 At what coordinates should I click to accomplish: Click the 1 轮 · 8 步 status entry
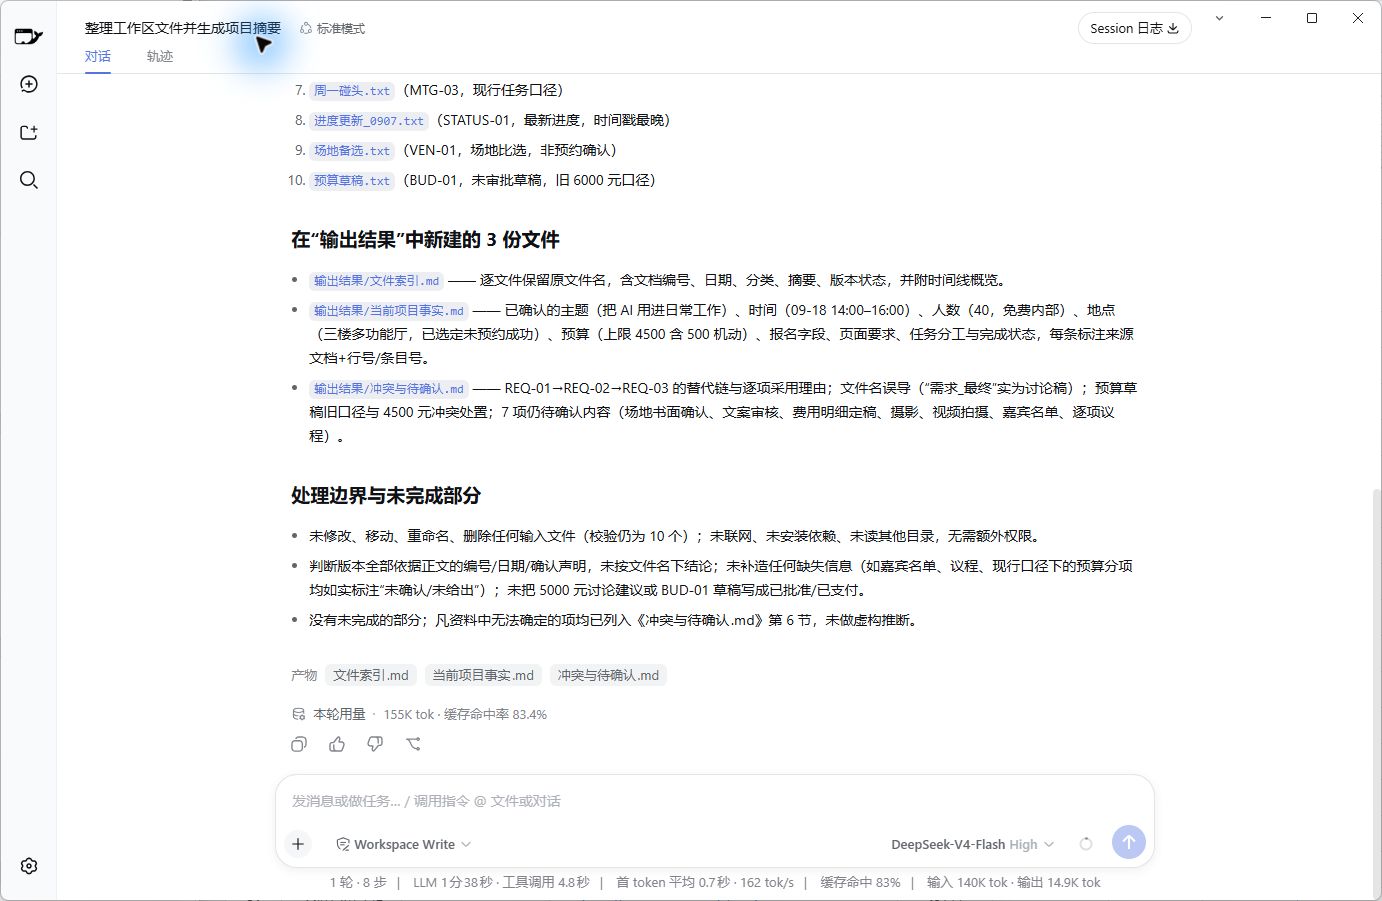coord(358,883)
